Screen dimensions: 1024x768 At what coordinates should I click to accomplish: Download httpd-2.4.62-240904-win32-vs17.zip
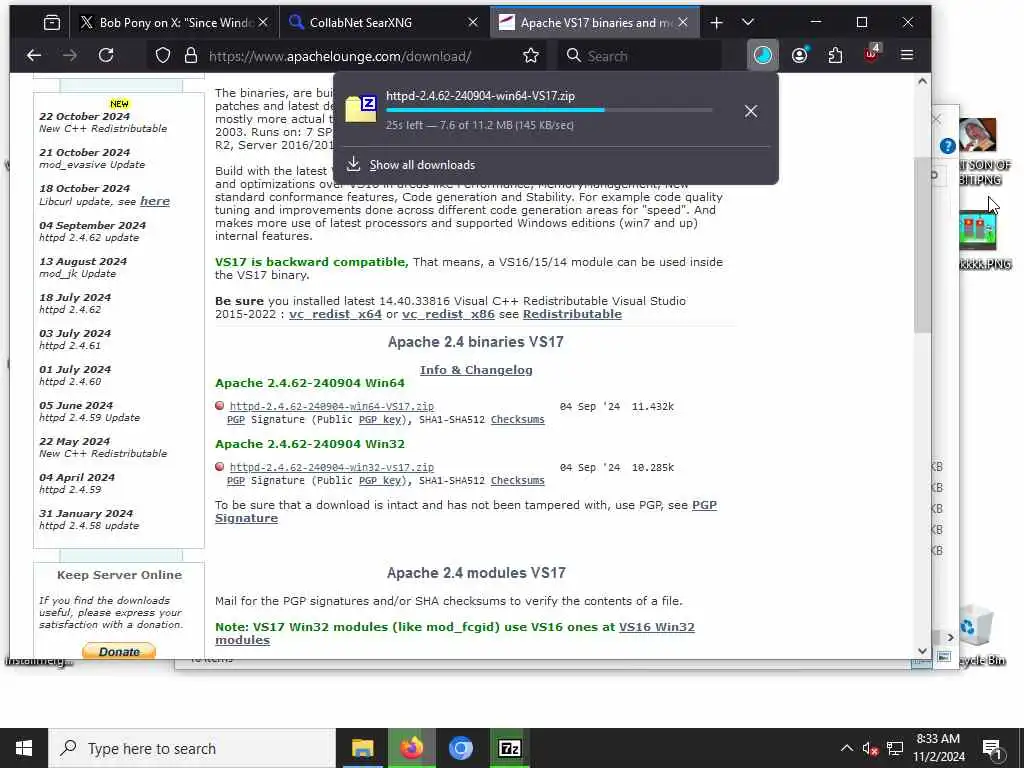click(x=332, y=468)
